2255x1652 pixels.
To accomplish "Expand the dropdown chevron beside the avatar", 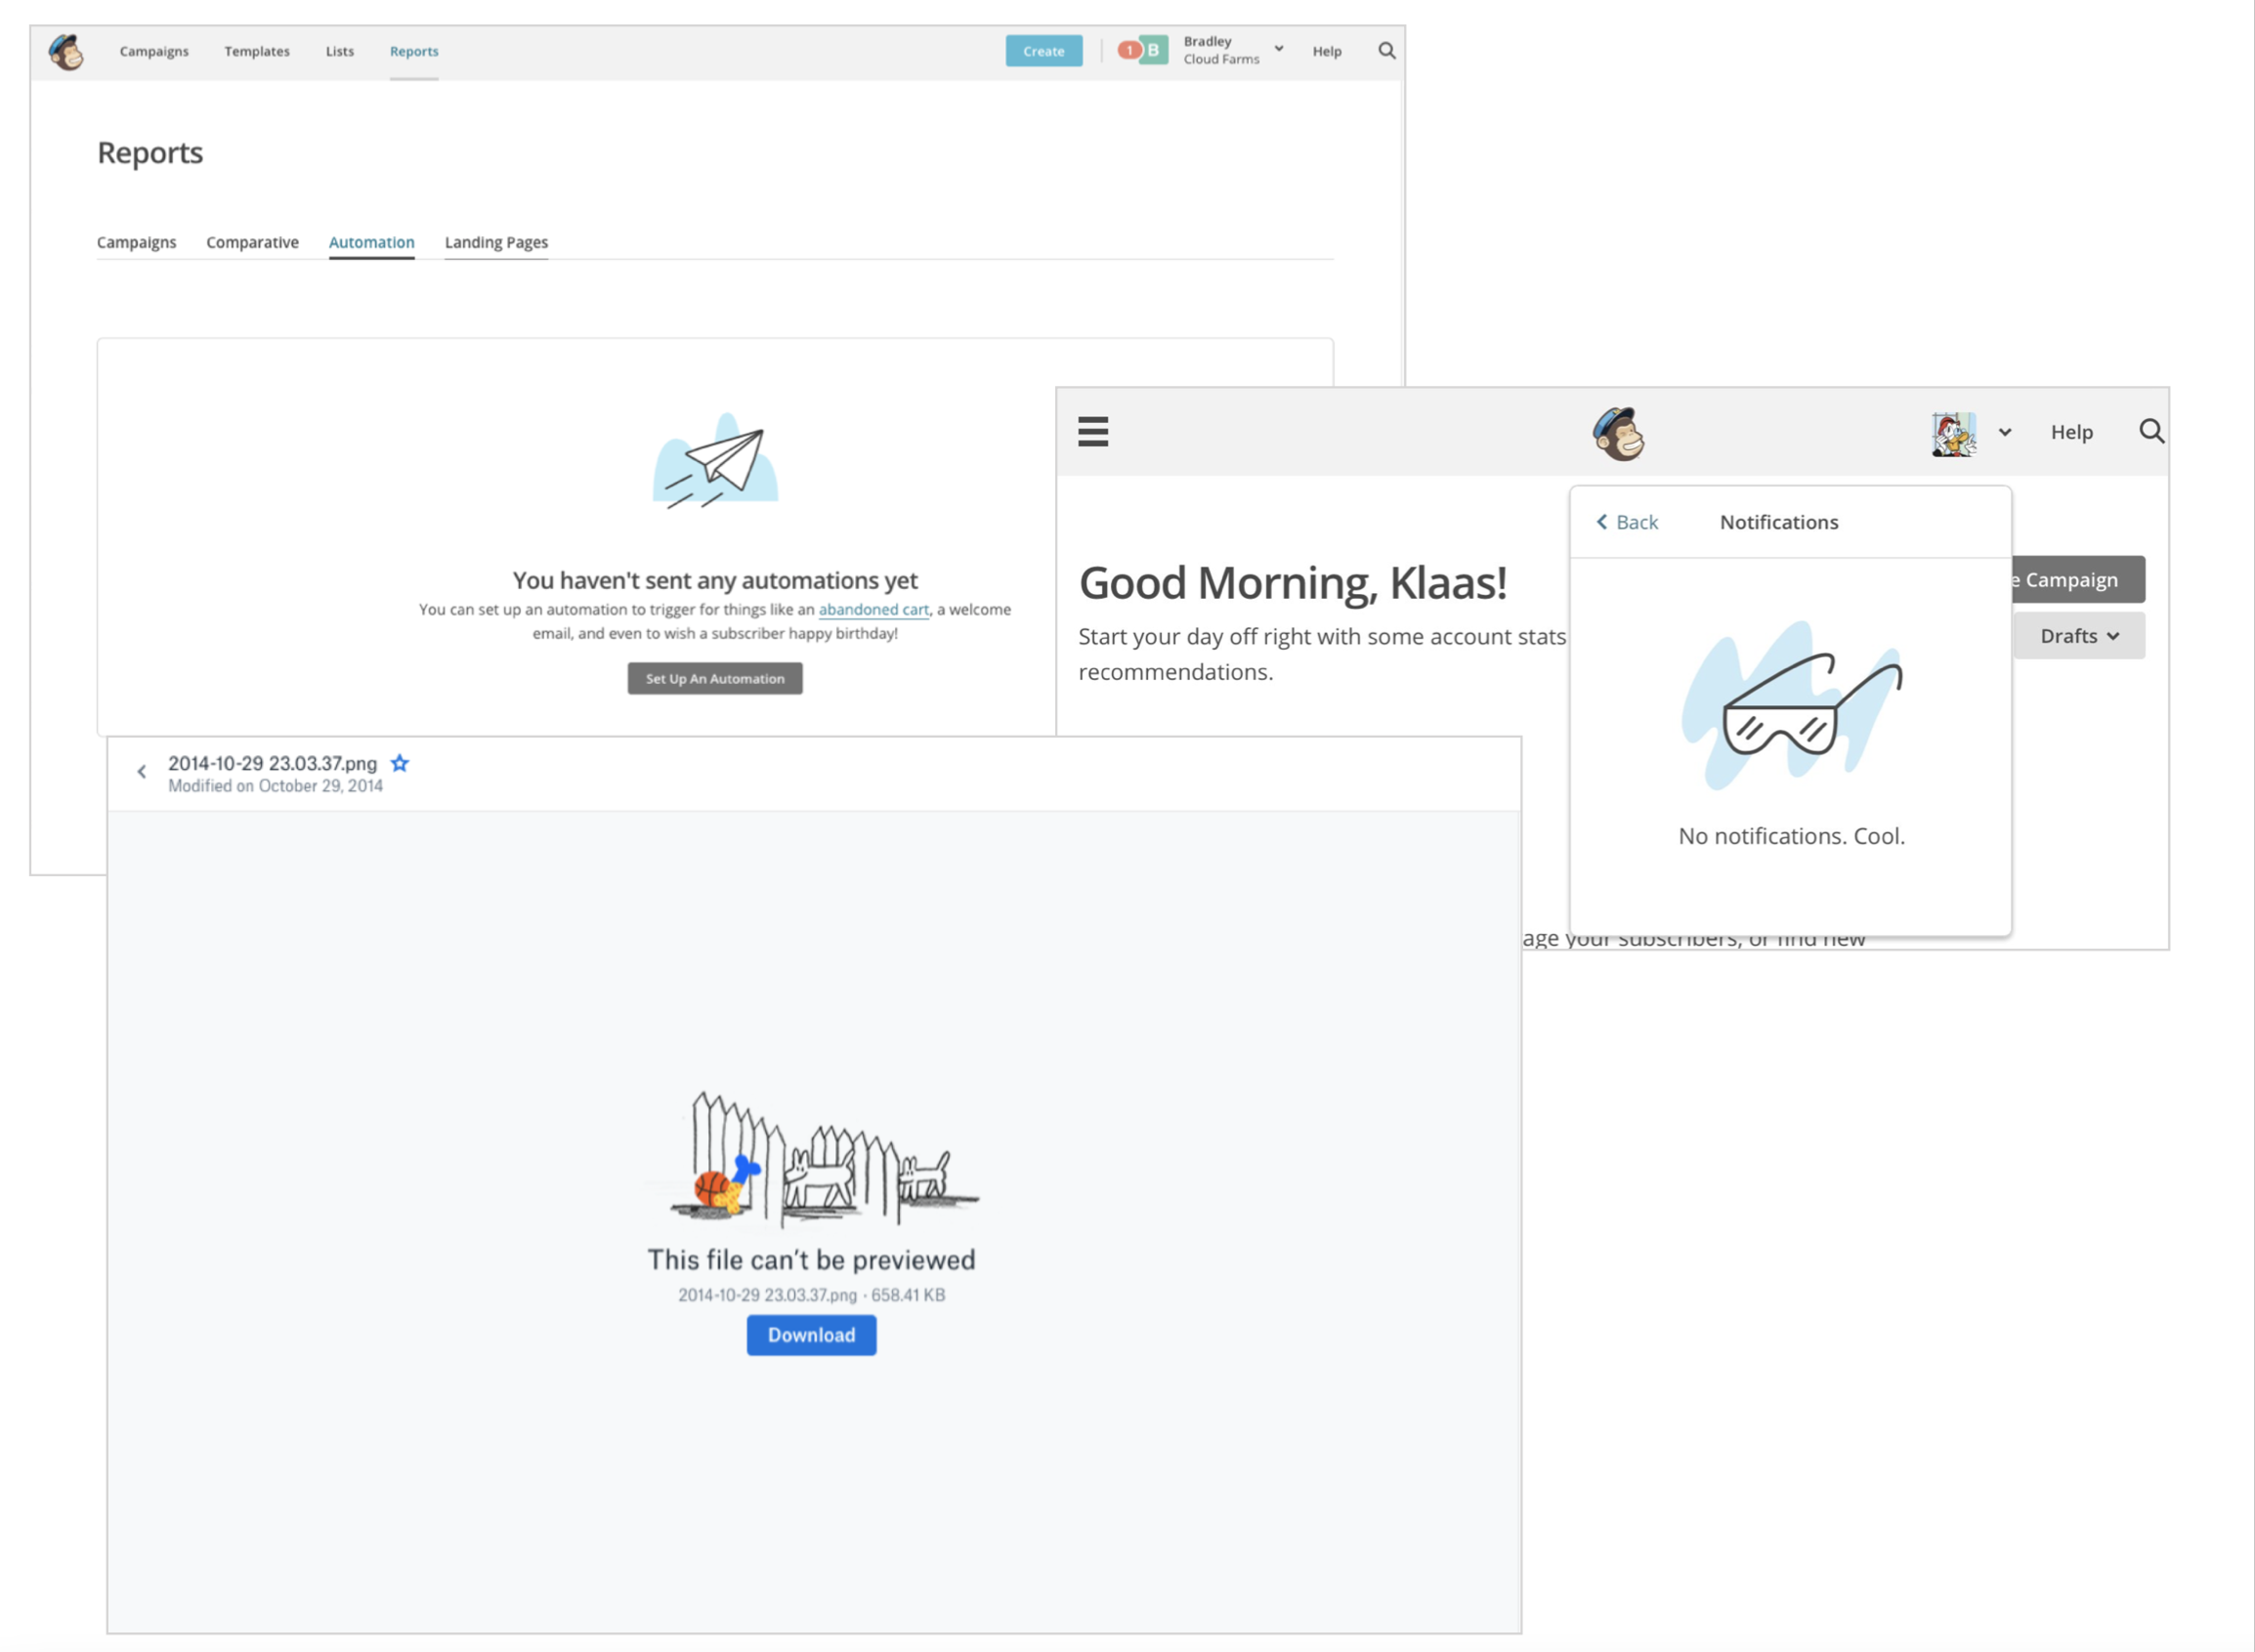I will click(2005, 433).
